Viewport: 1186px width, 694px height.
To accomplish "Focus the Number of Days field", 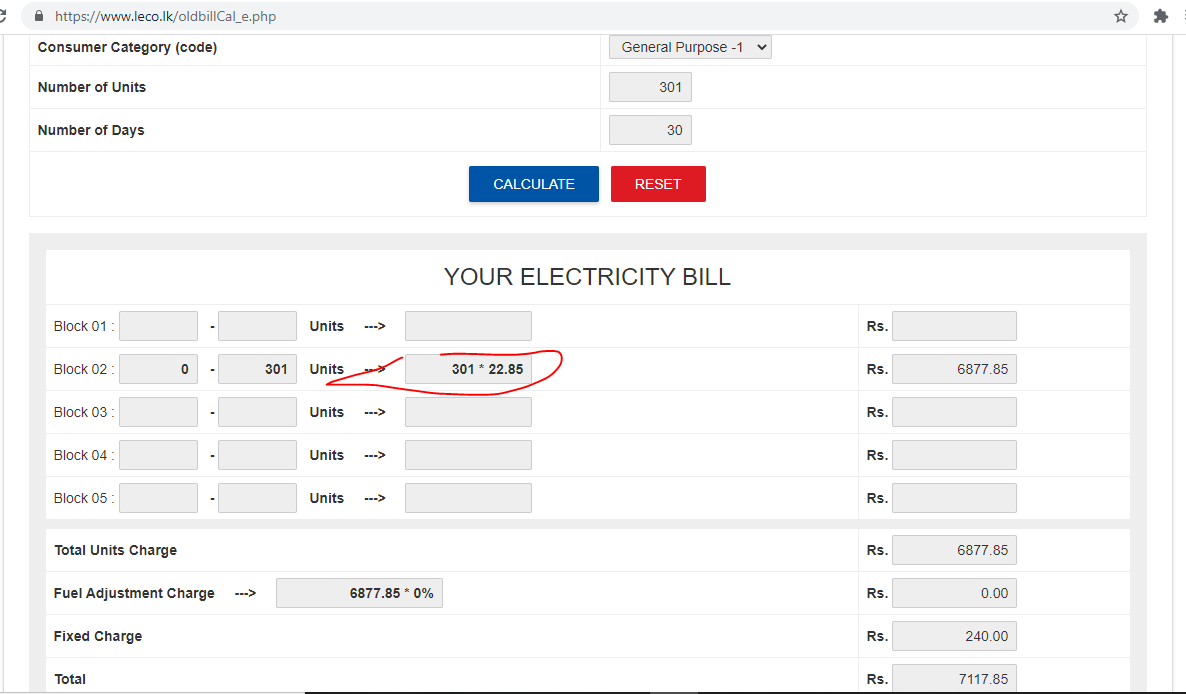I will (650, 130).
